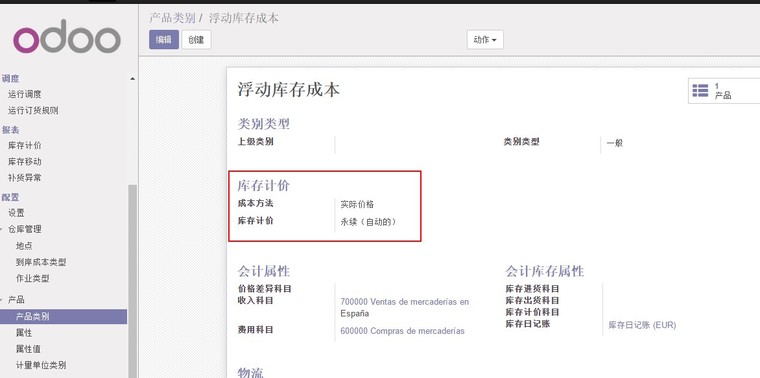The width and height of the screenshot is (760, 378).
Task: Open 运行订货规则 menu item
Action: (33, 110)
